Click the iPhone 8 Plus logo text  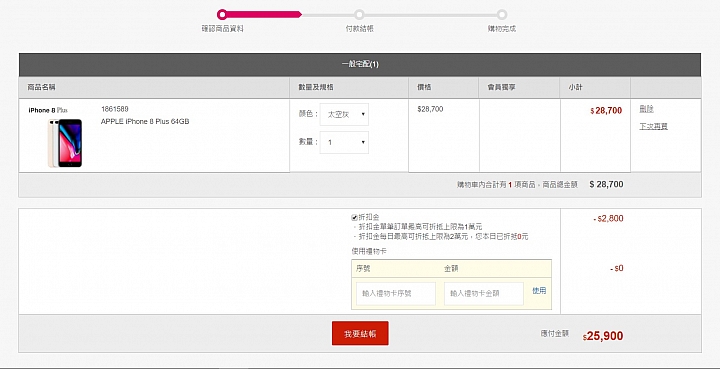coord(48,111)
